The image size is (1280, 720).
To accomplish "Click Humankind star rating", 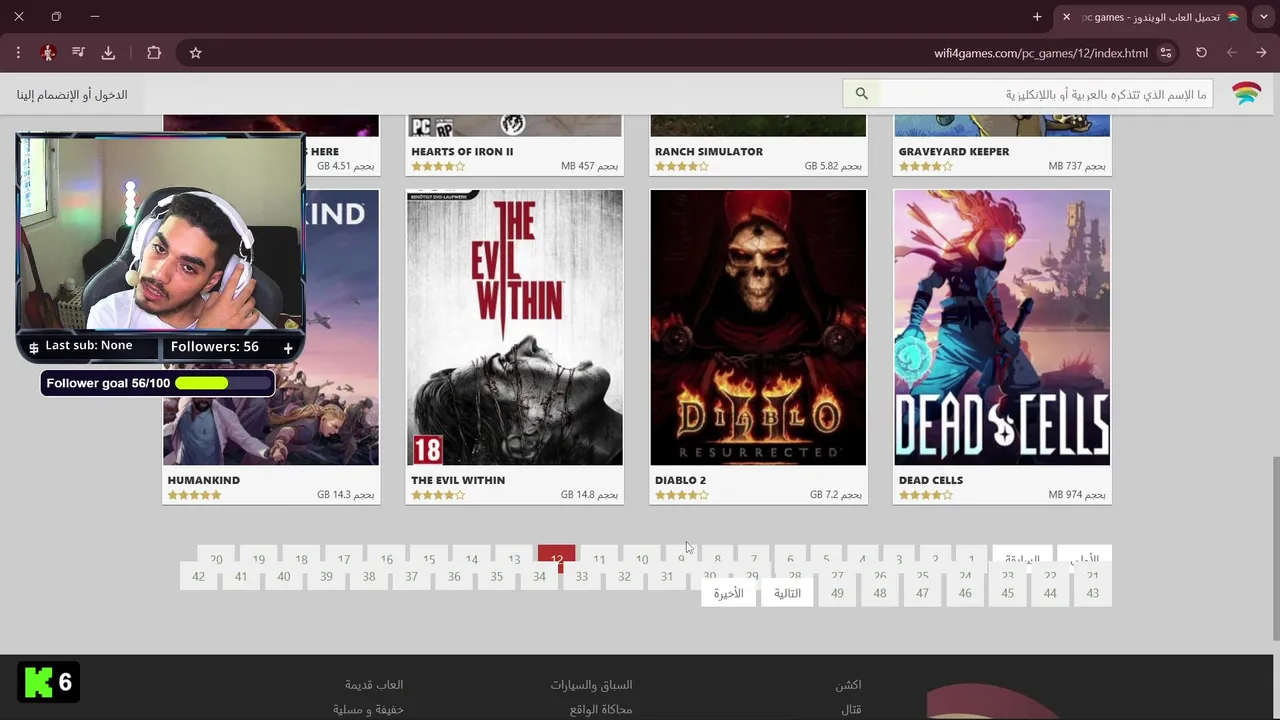I will tap(194, 495).
